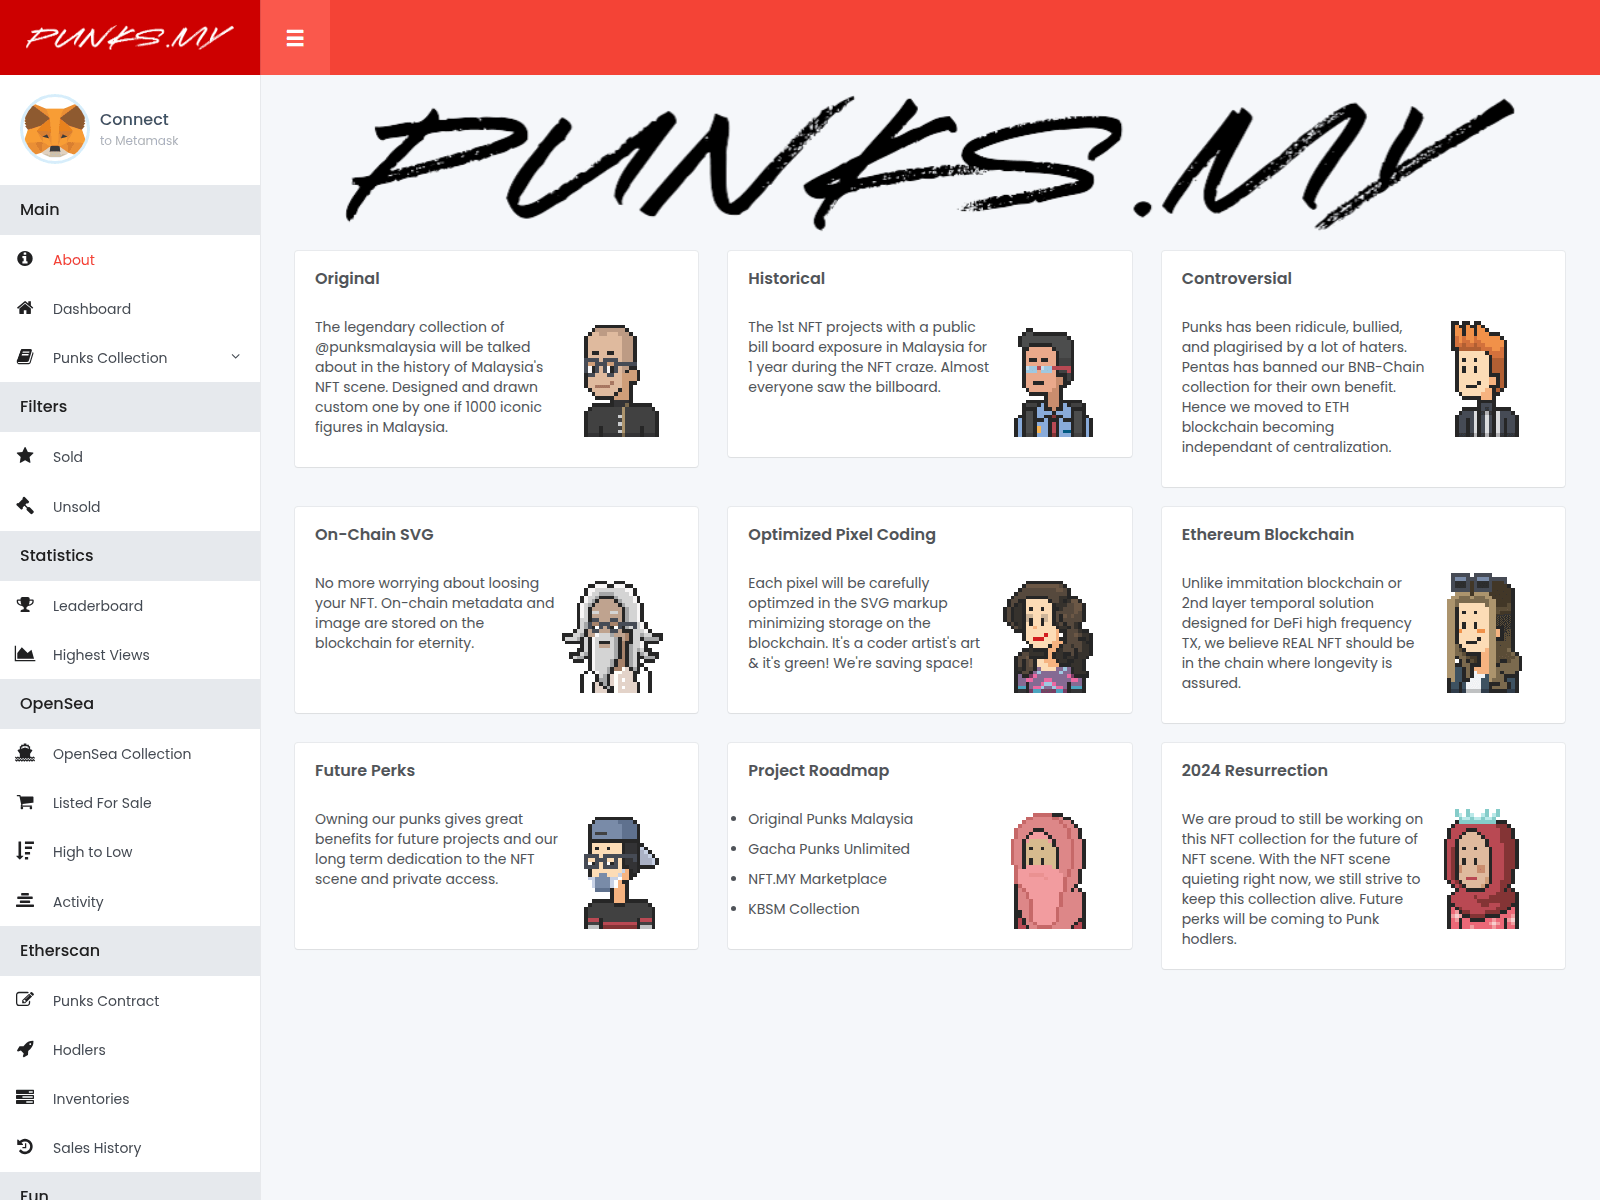1600x1200 pixels.
Task: Open the Activity link
Action: [130, 901]
